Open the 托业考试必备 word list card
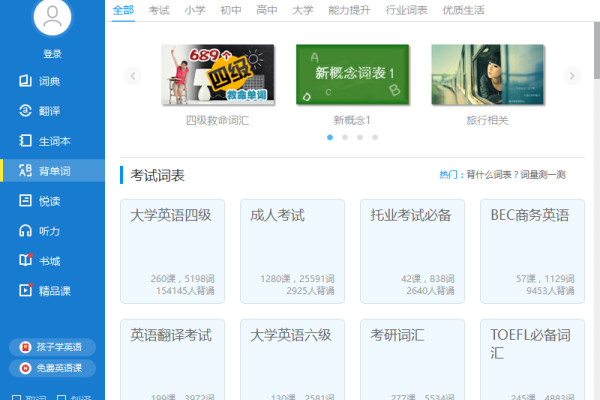The image size is (600, 400). 412,251
